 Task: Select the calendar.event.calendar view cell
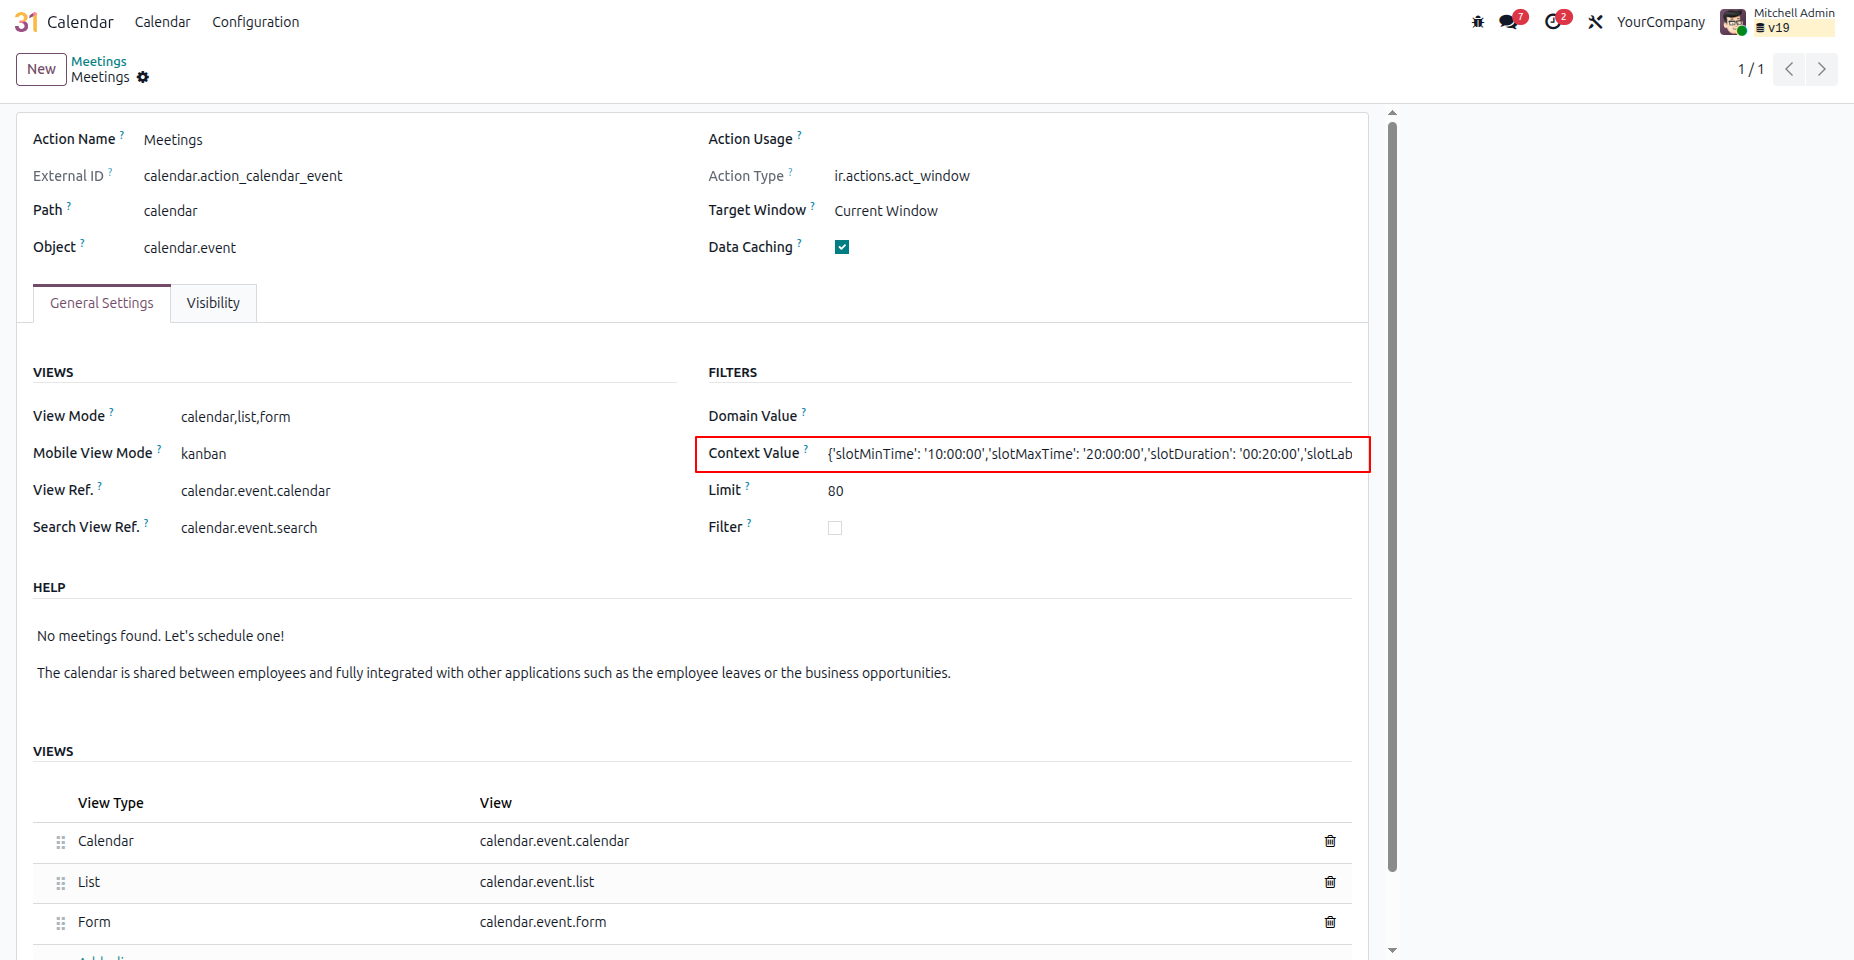[554, 841]
